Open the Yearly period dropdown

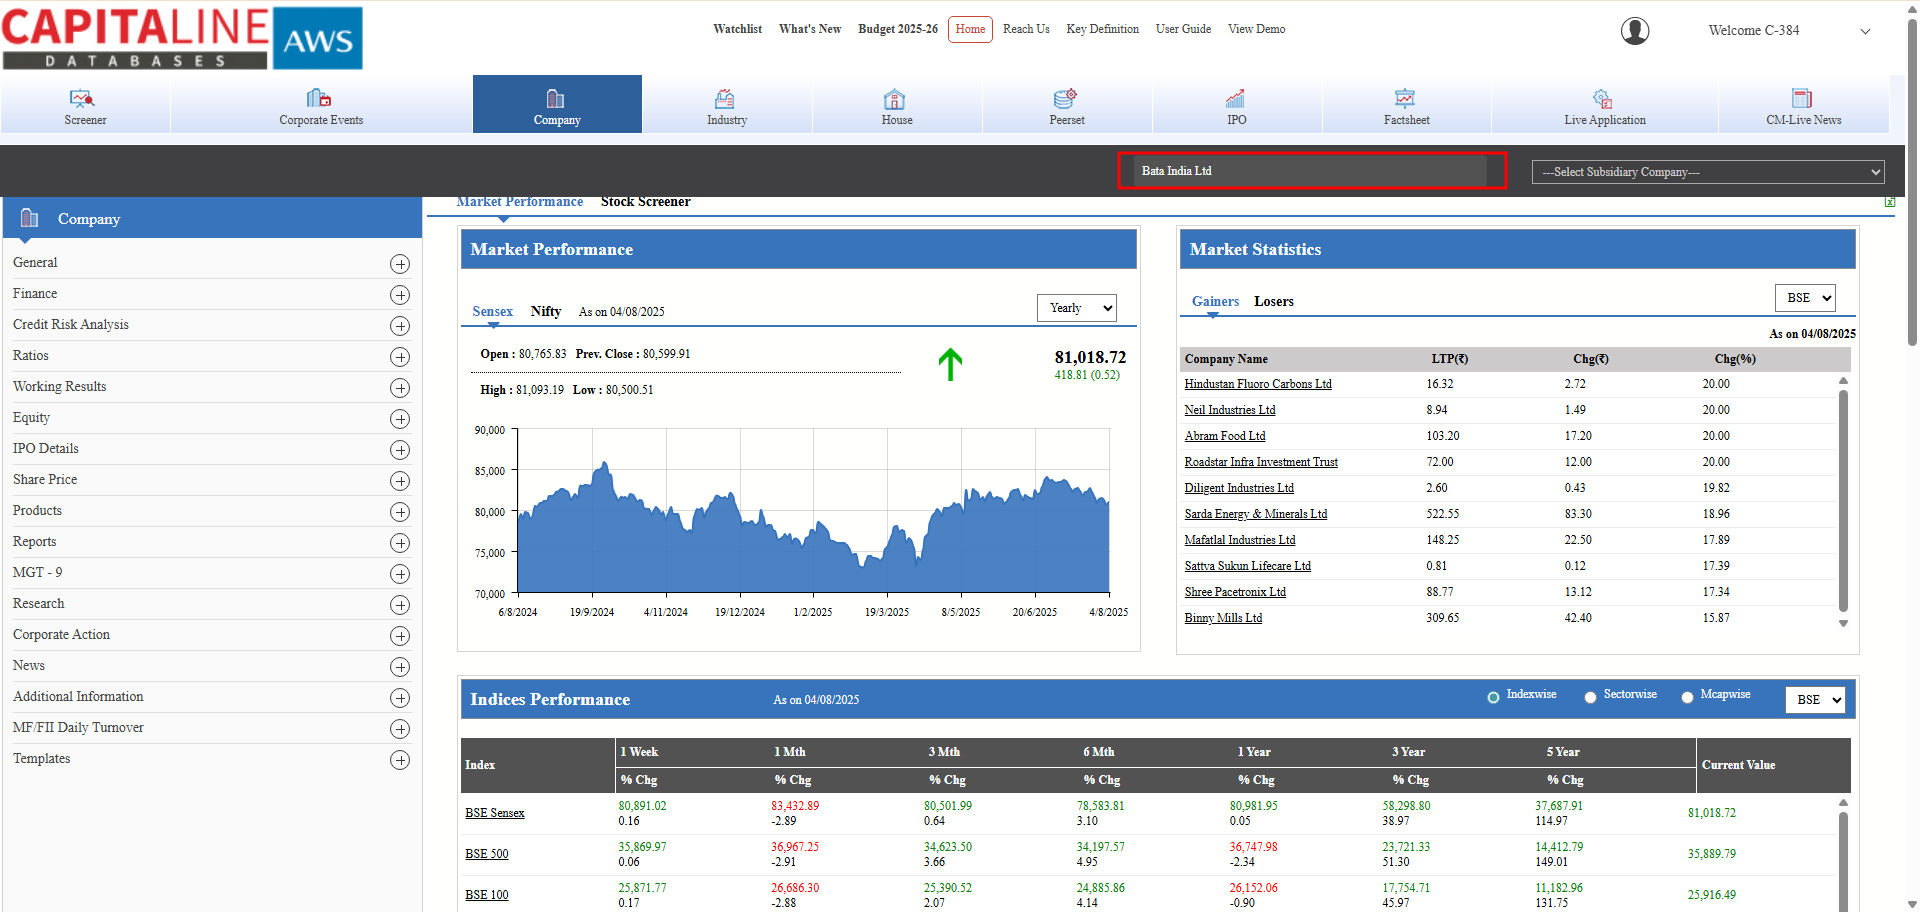(x=1076, y=308)
